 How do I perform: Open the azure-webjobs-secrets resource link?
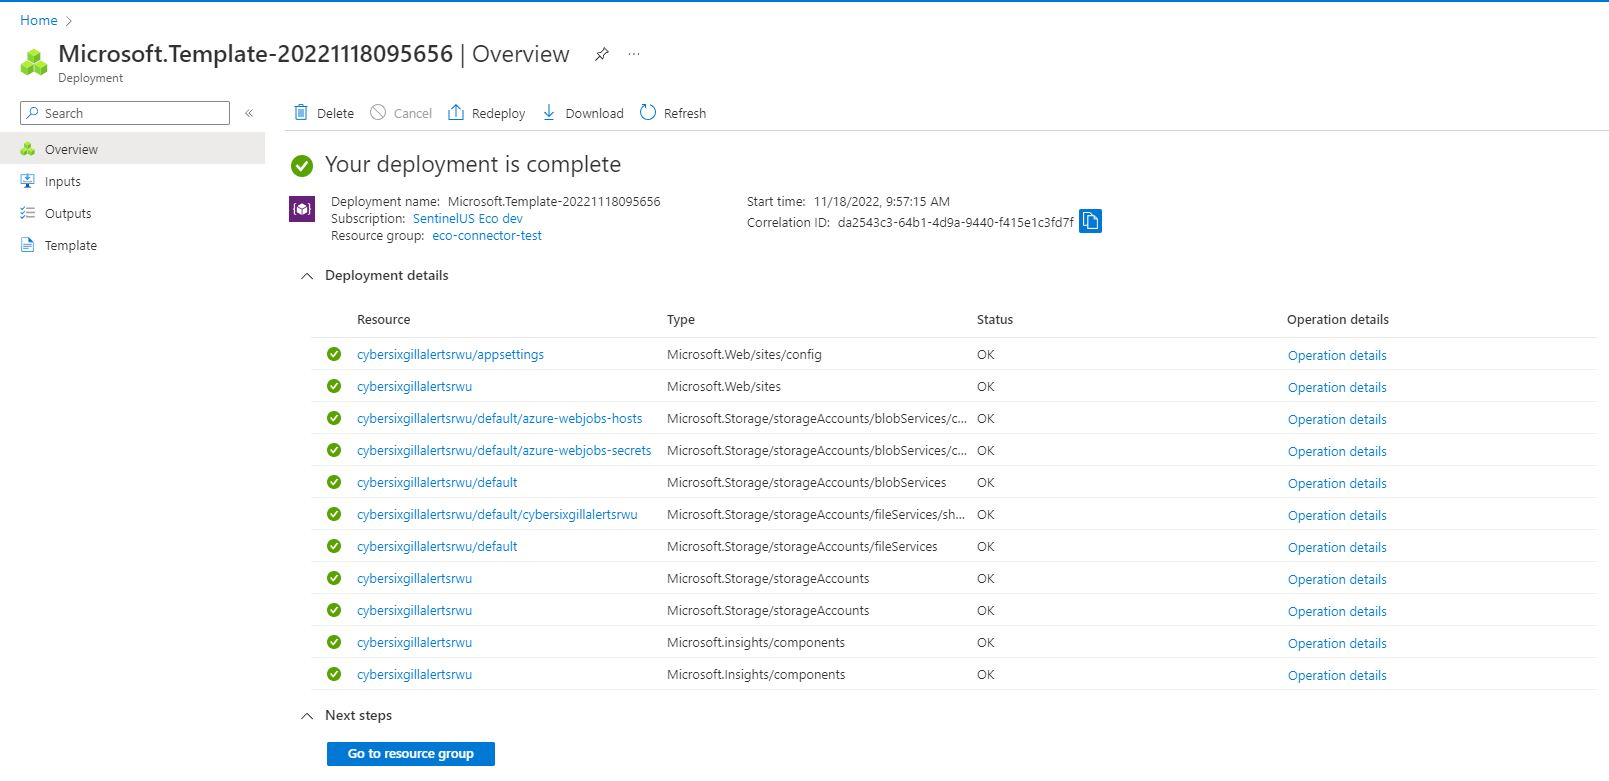[x=504, y=450]
